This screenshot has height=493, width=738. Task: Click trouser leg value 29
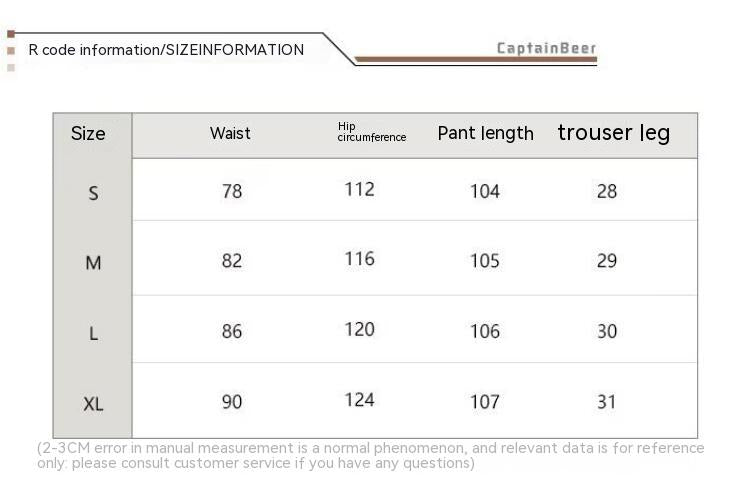coord(607,261)
